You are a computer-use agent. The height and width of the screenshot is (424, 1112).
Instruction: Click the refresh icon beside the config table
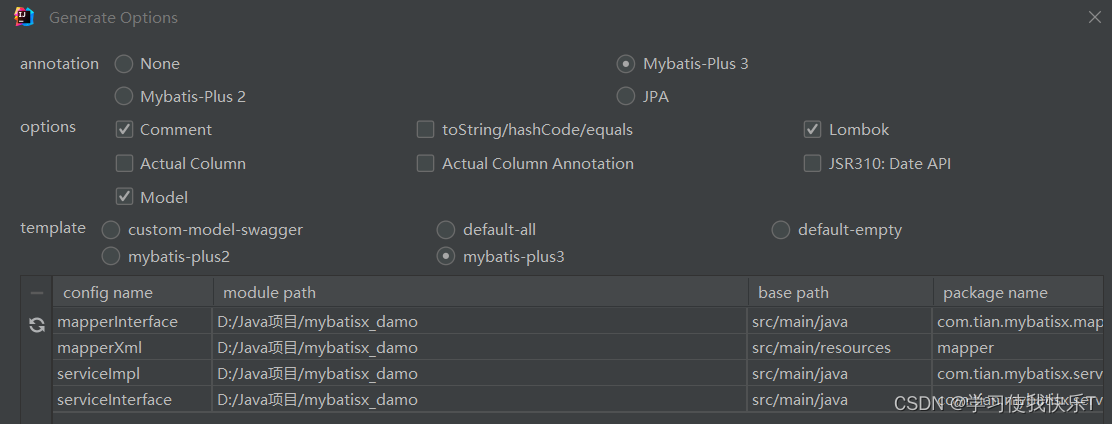click(37, 325)
